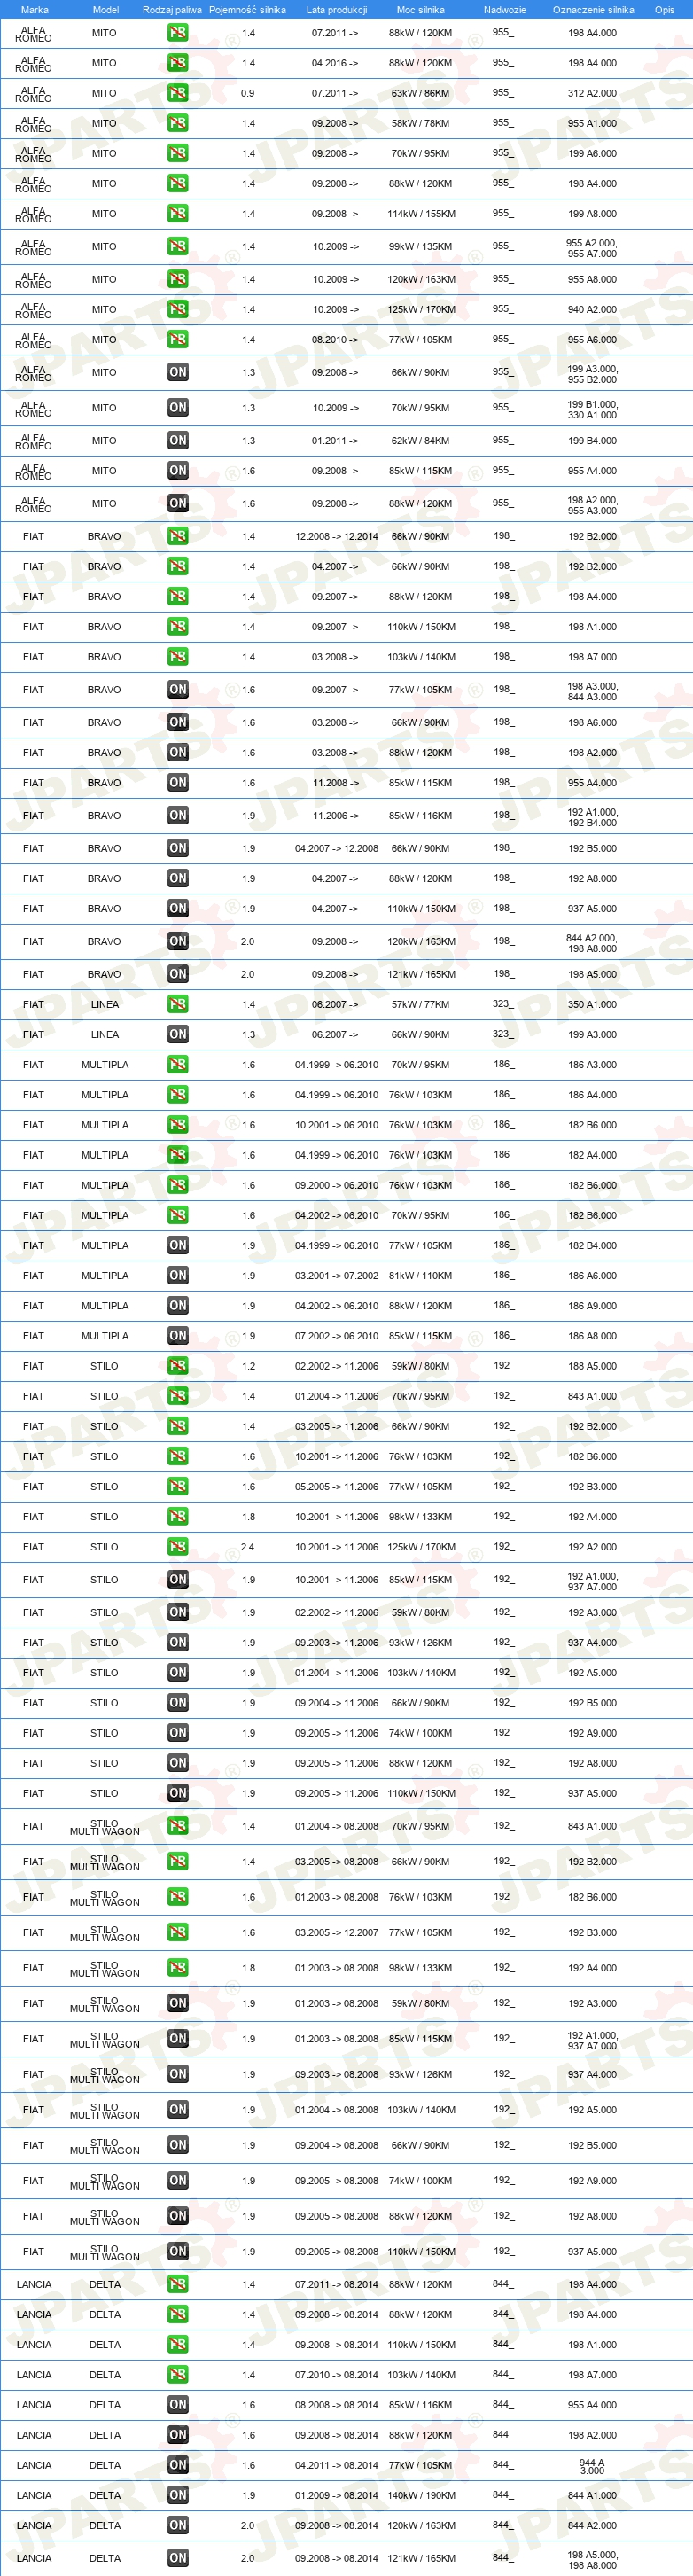The height and width of the screenshot is (2576, 693).
Task: Click diesel ON icon in Delta 04.2011 -> 08.2014 row
Action: [178, 2465]
